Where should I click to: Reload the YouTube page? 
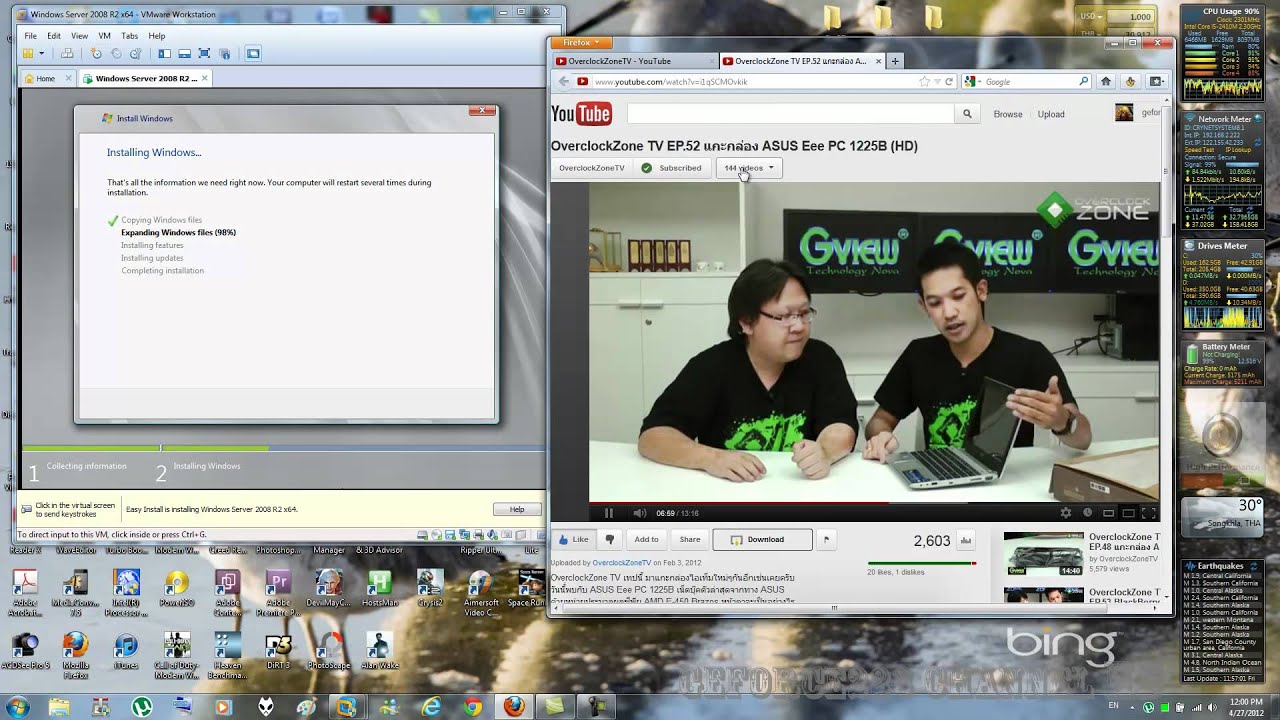pyautogui.click(x=949, y=82)
